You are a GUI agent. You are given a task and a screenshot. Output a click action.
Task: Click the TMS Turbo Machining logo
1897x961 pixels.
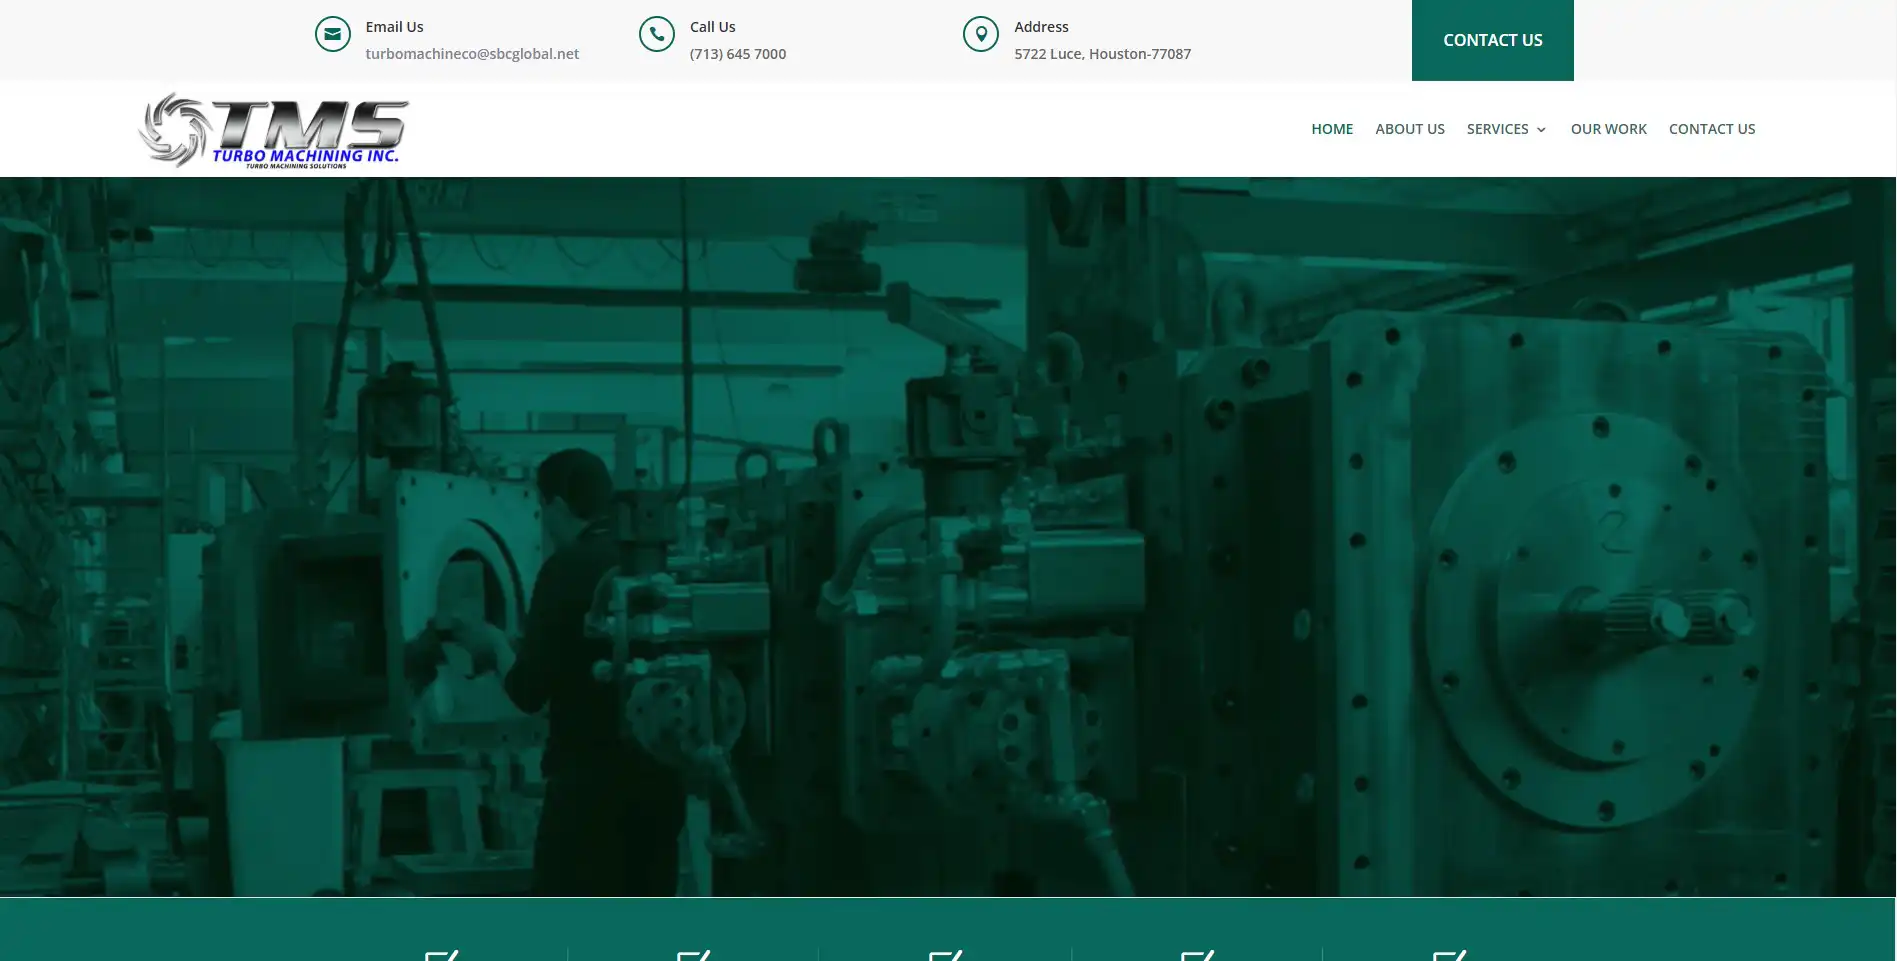tap(273, 130)
